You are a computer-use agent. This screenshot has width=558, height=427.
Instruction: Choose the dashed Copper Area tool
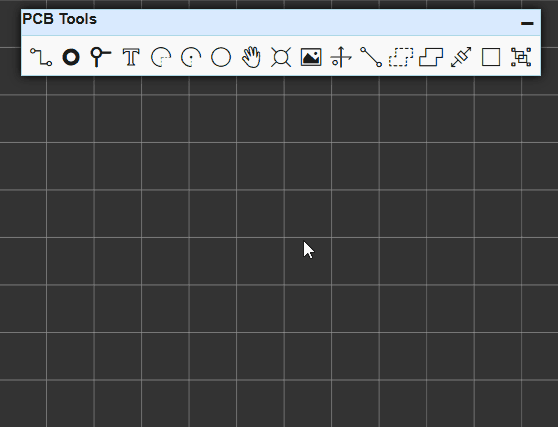pos(401,57)
